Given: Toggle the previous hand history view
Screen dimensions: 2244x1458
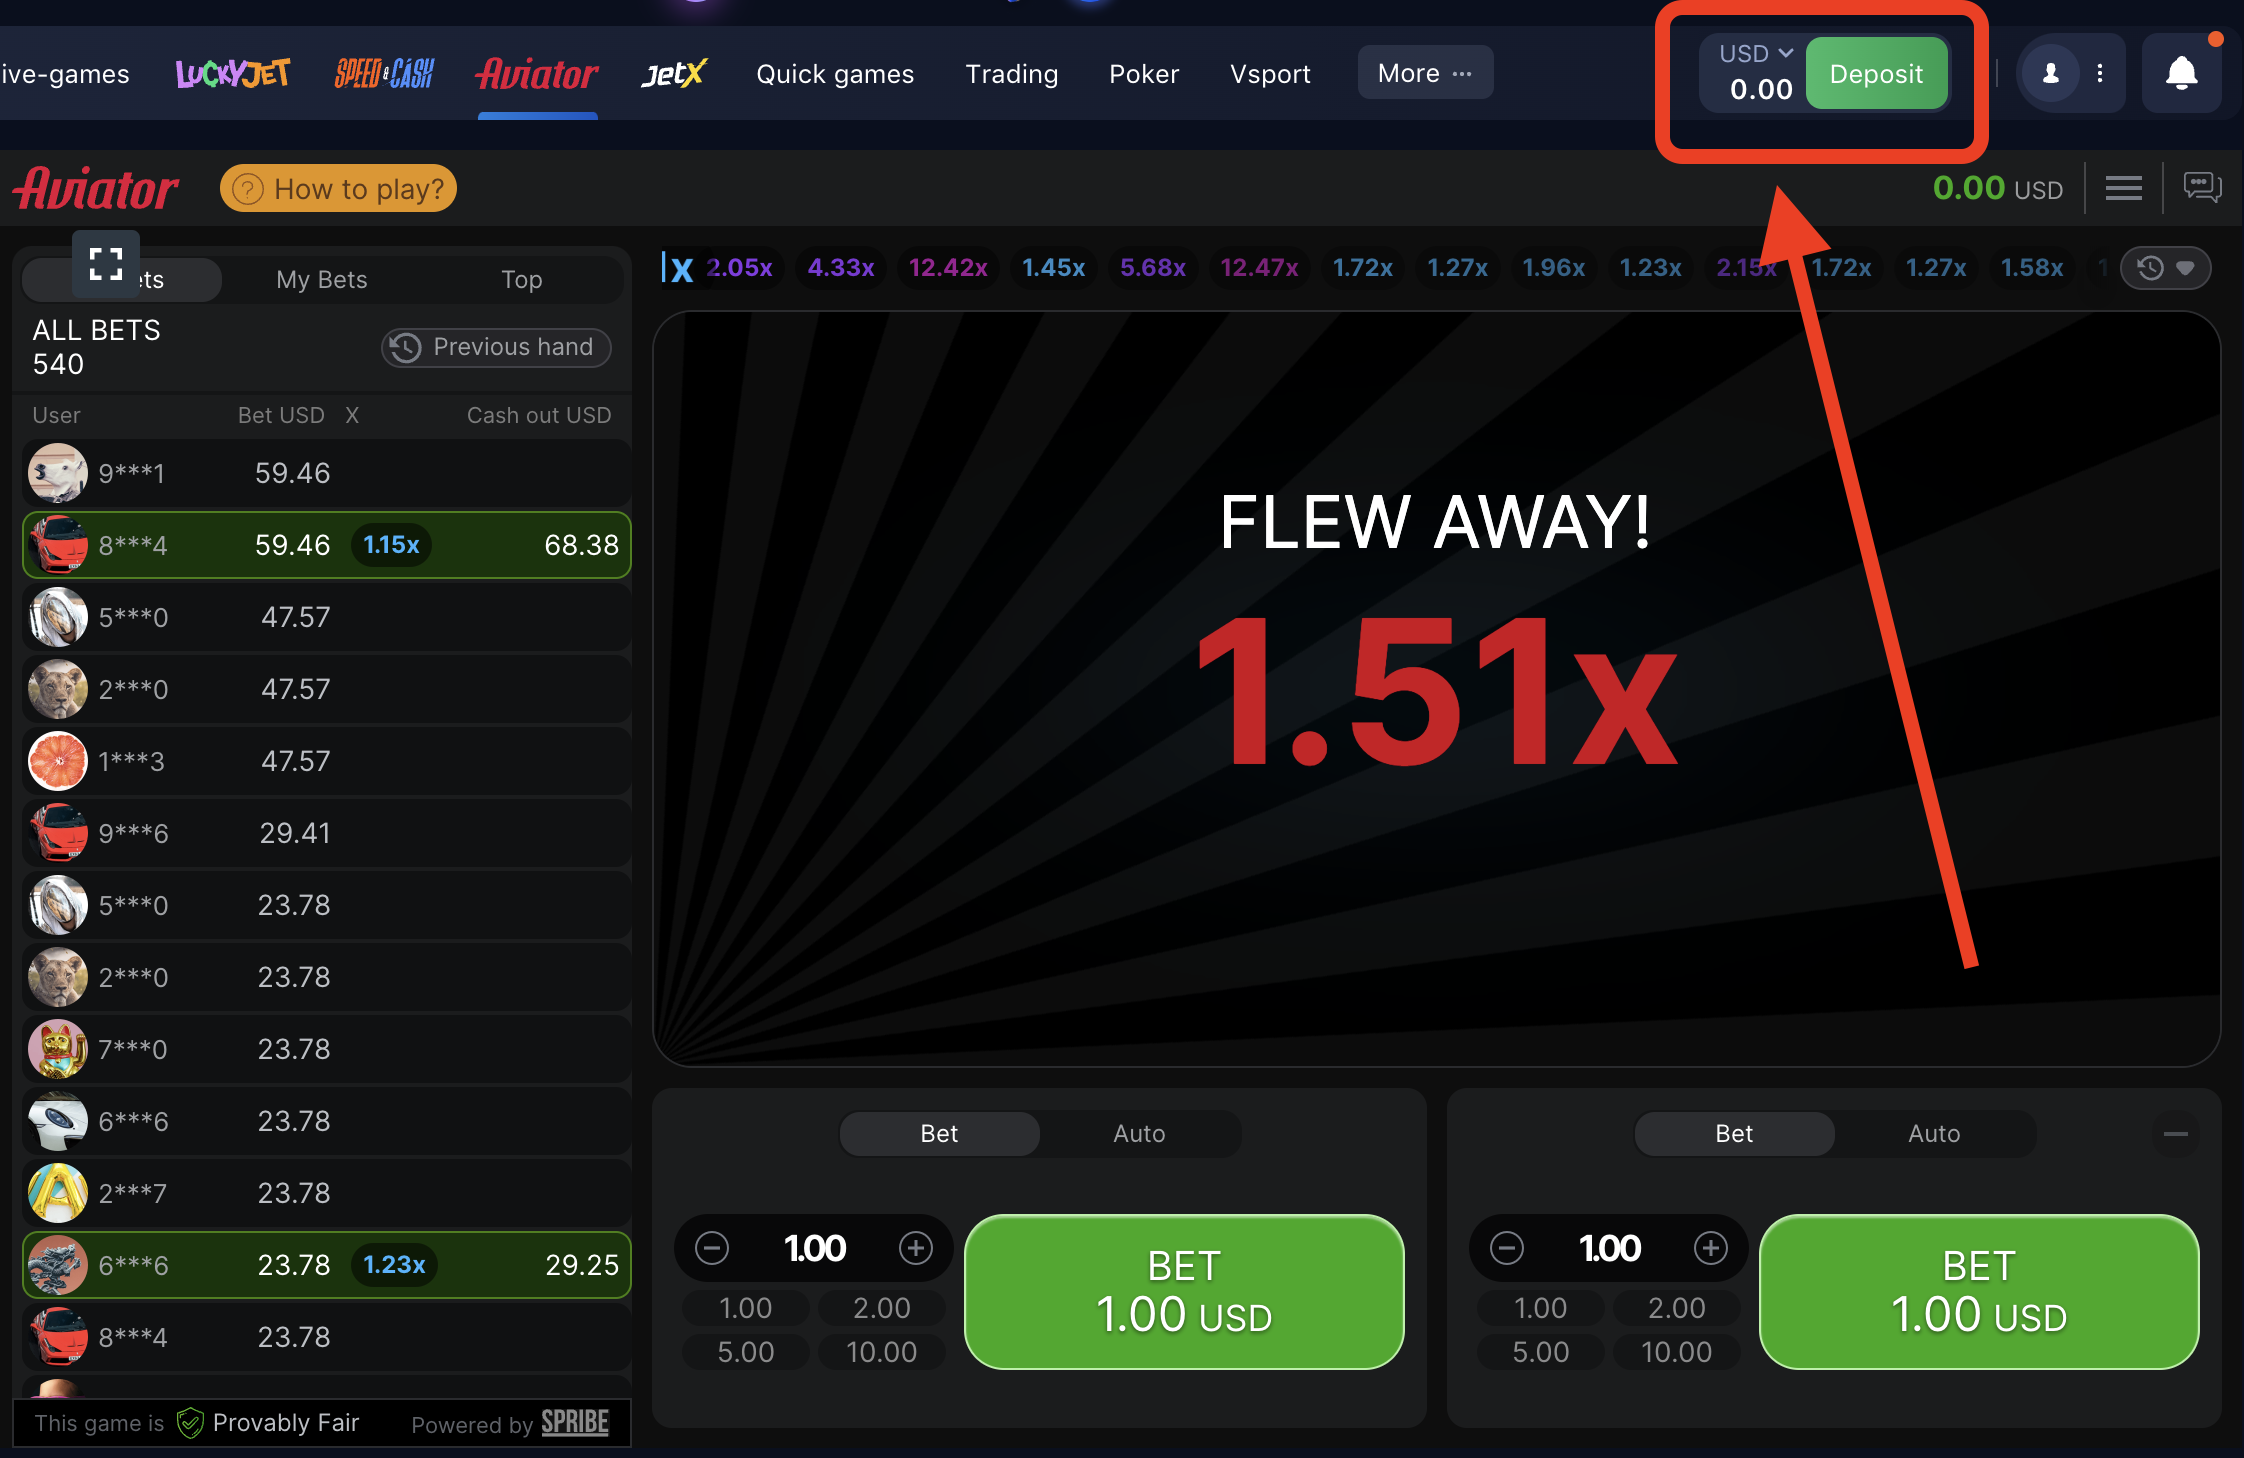Looking at the screenshot, I should [497, 347].
